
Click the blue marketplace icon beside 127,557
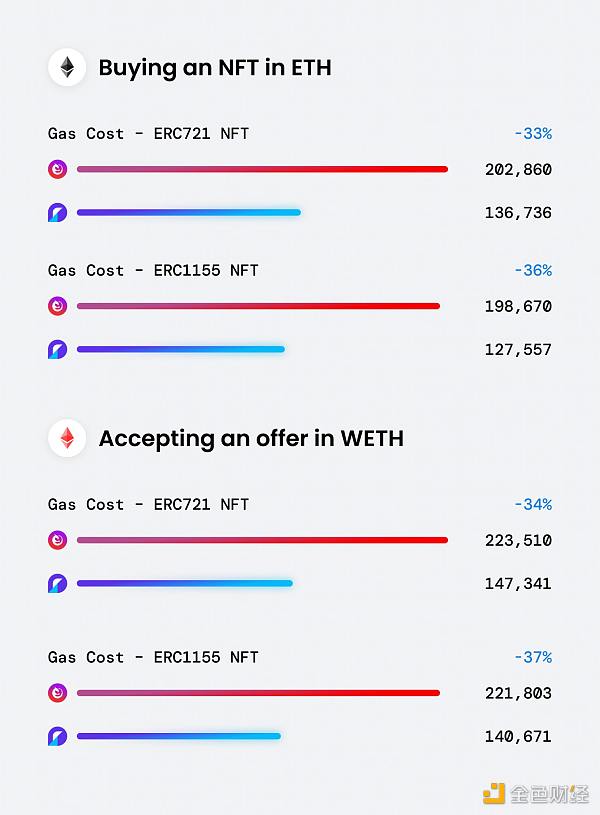click(x=58, y=349)
